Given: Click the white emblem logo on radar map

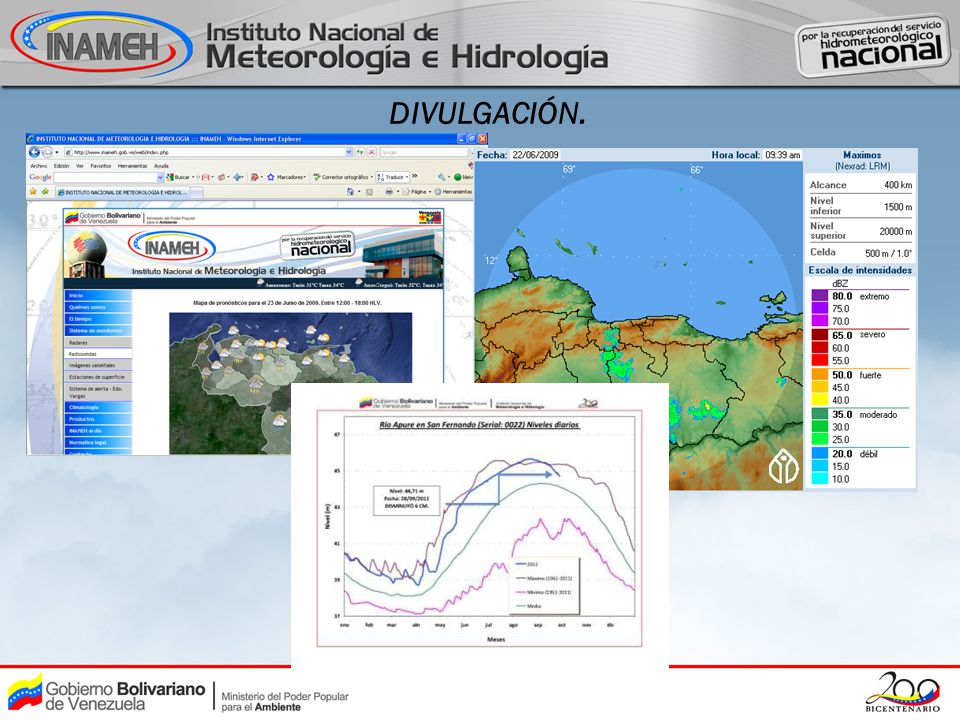Looking at the screenshot, I should click(784, 466).
